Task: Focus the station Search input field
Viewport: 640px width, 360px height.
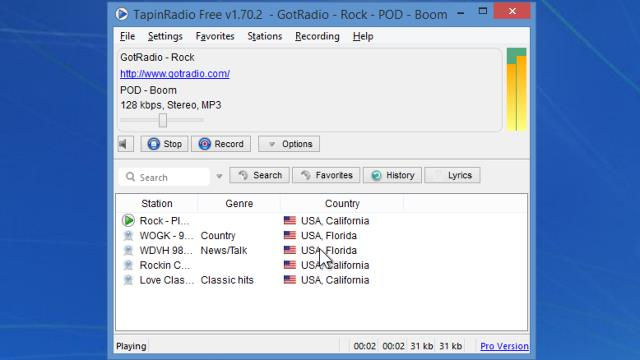Action: pyautogui.click(x=164, y=177)
